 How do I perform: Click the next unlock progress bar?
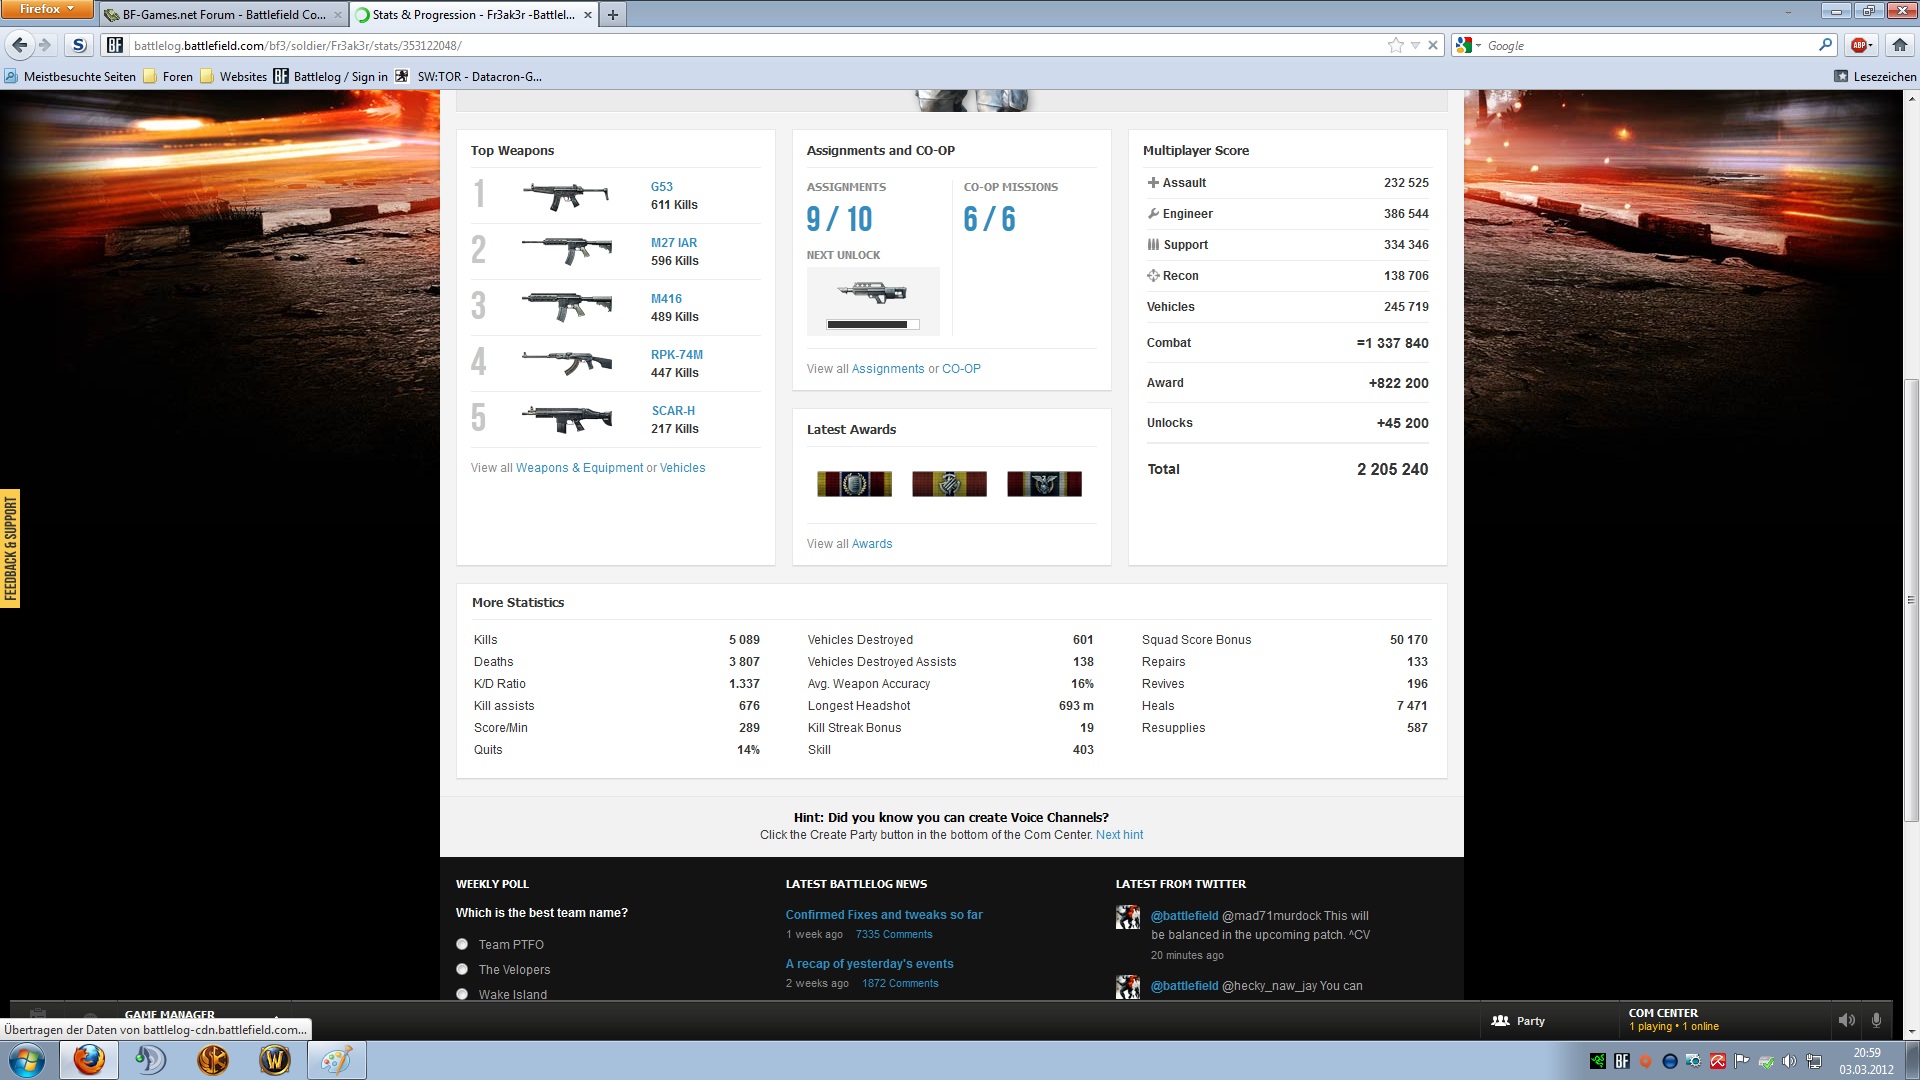872,324
